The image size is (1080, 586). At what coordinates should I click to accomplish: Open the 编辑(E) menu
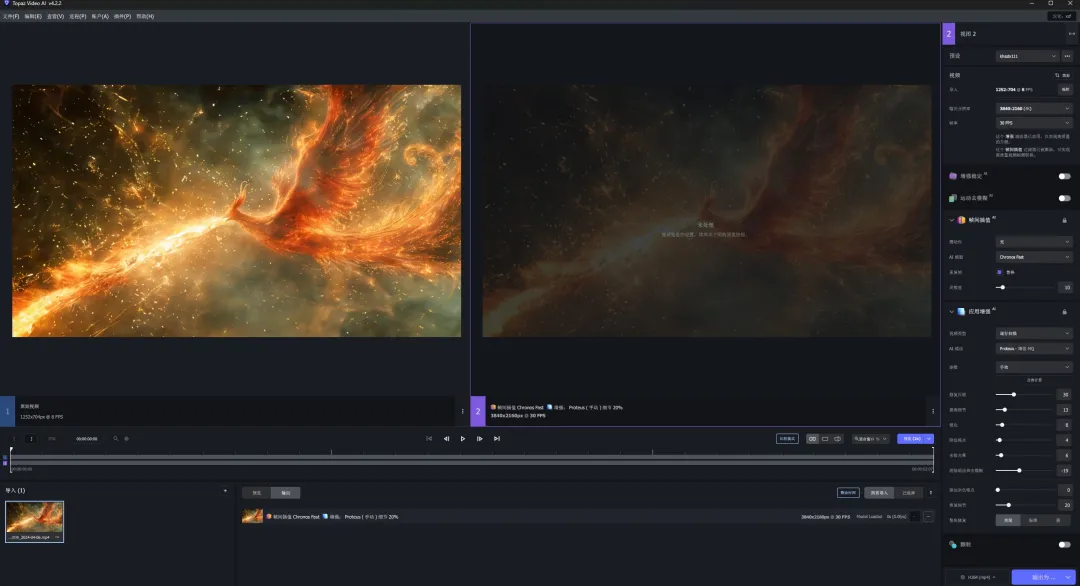[34, 16]
